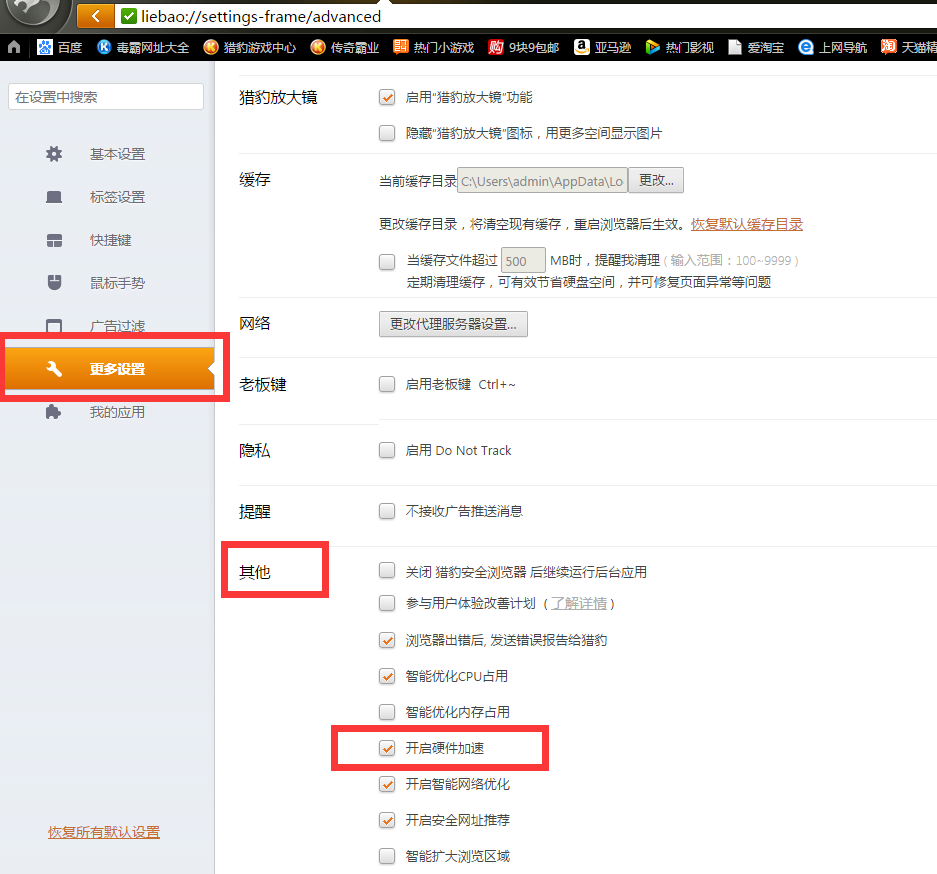The width and height of the screenshot is (937, 874).
Task: Click the home icon in bookmarks bar
Action: [x=14, y=47]
